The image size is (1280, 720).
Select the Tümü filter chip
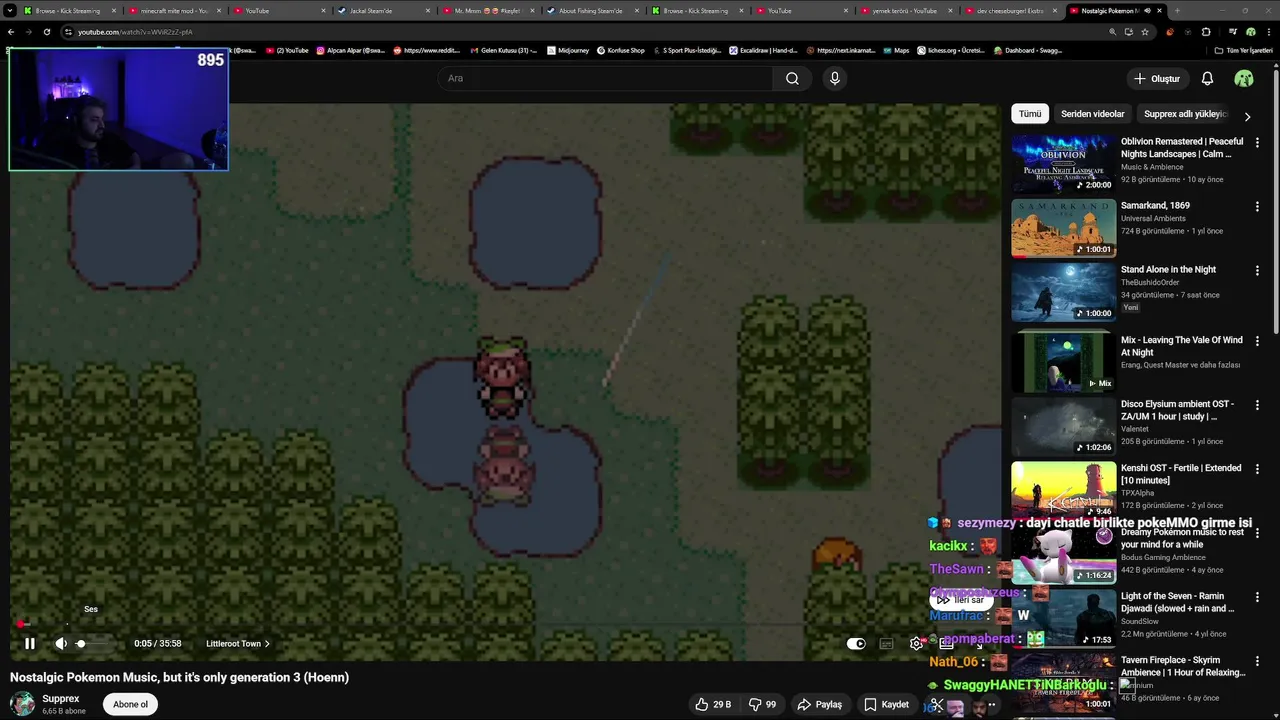pyautogui.click(x=1030, y=114)
